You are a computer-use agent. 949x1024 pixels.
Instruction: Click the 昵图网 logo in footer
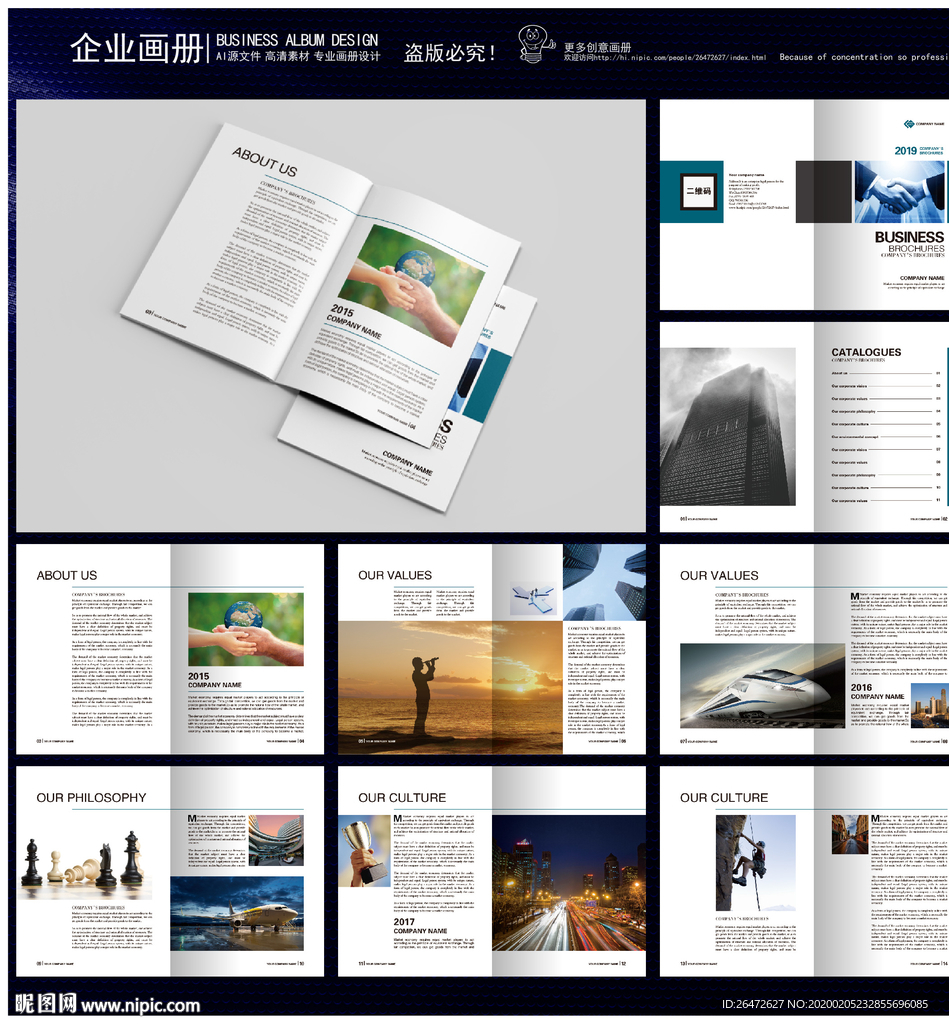pos(45,1004)
